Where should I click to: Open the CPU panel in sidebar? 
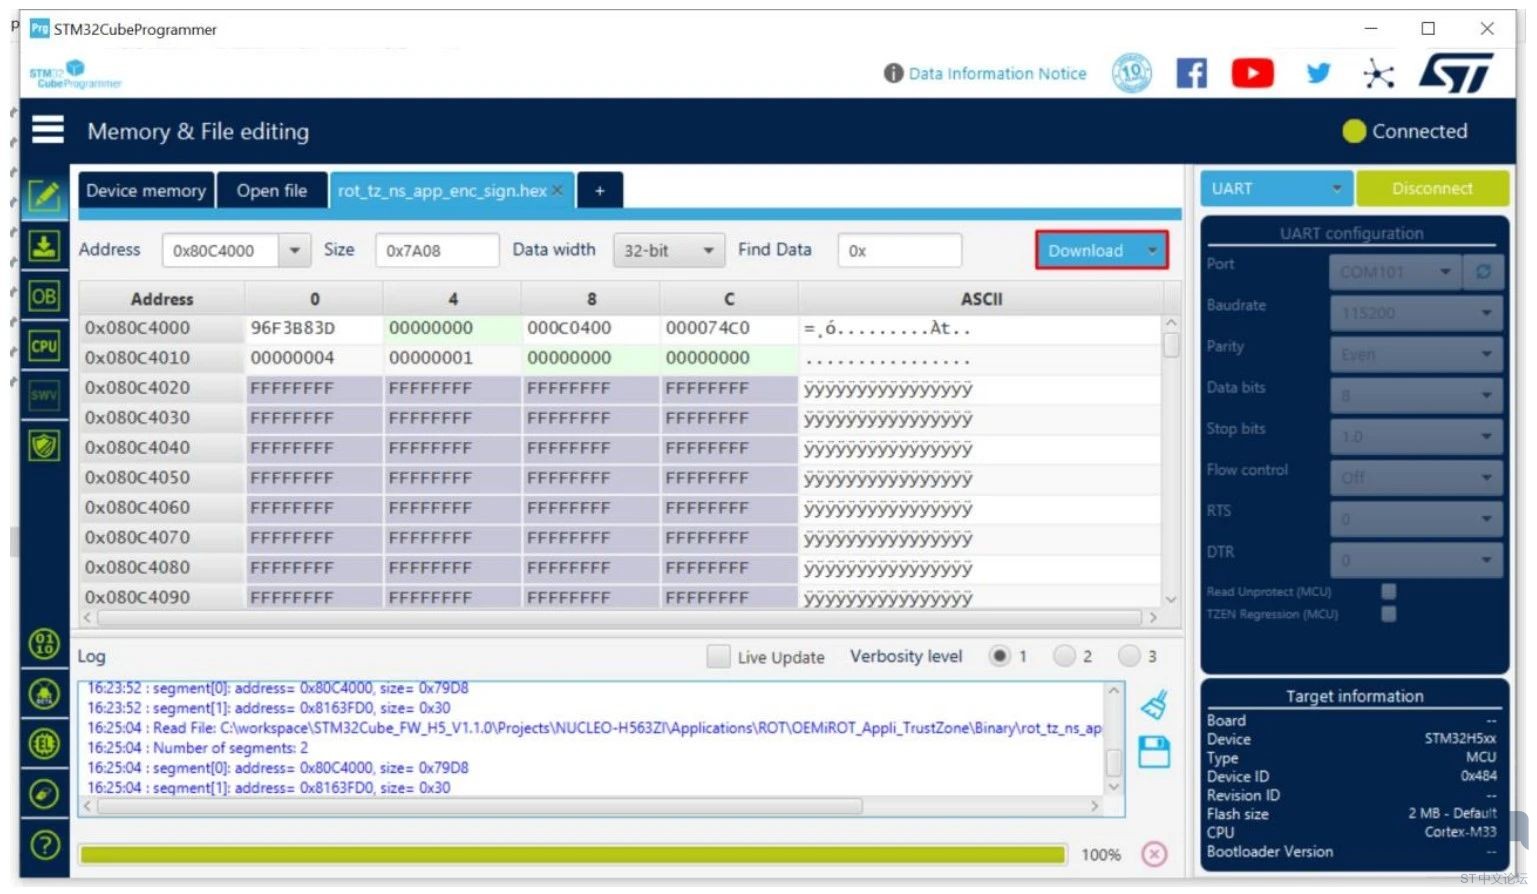tap(44, 346)
